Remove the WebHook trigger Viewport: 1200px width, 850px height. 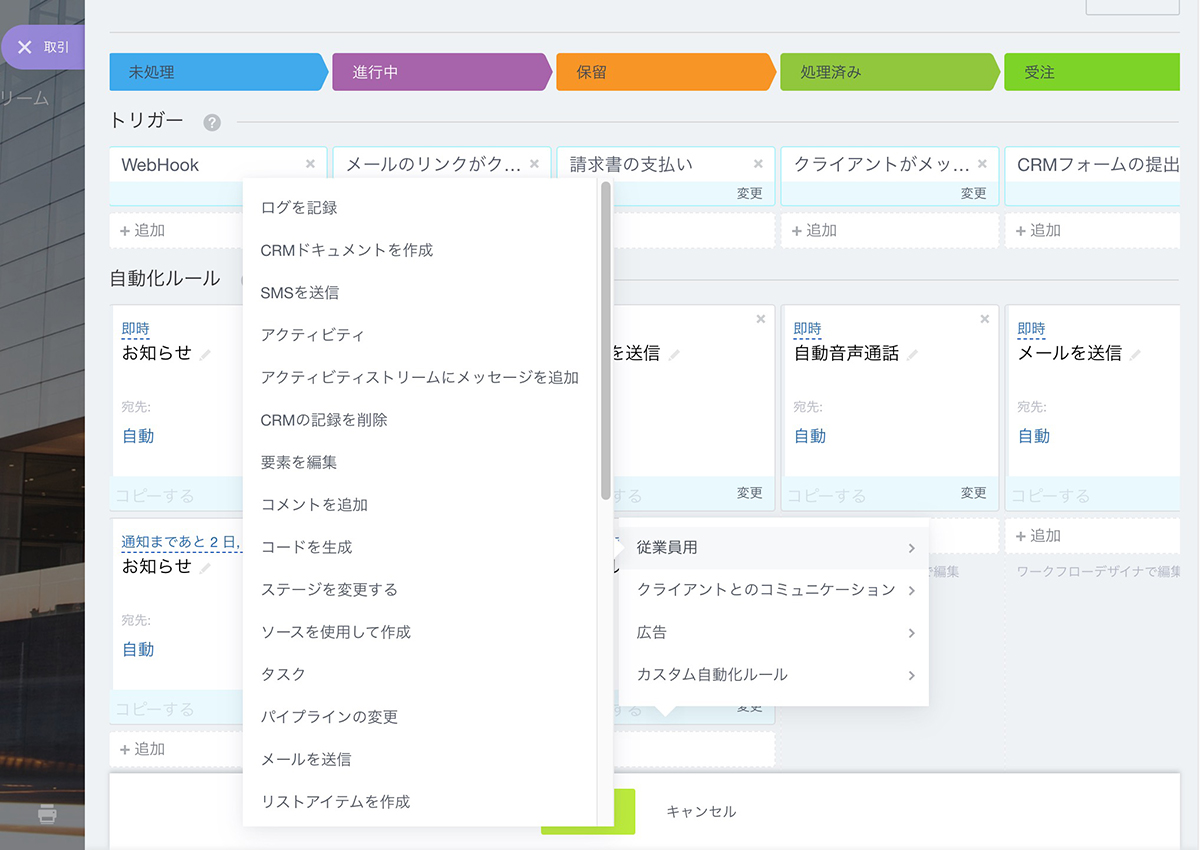(x=310, y=164)
